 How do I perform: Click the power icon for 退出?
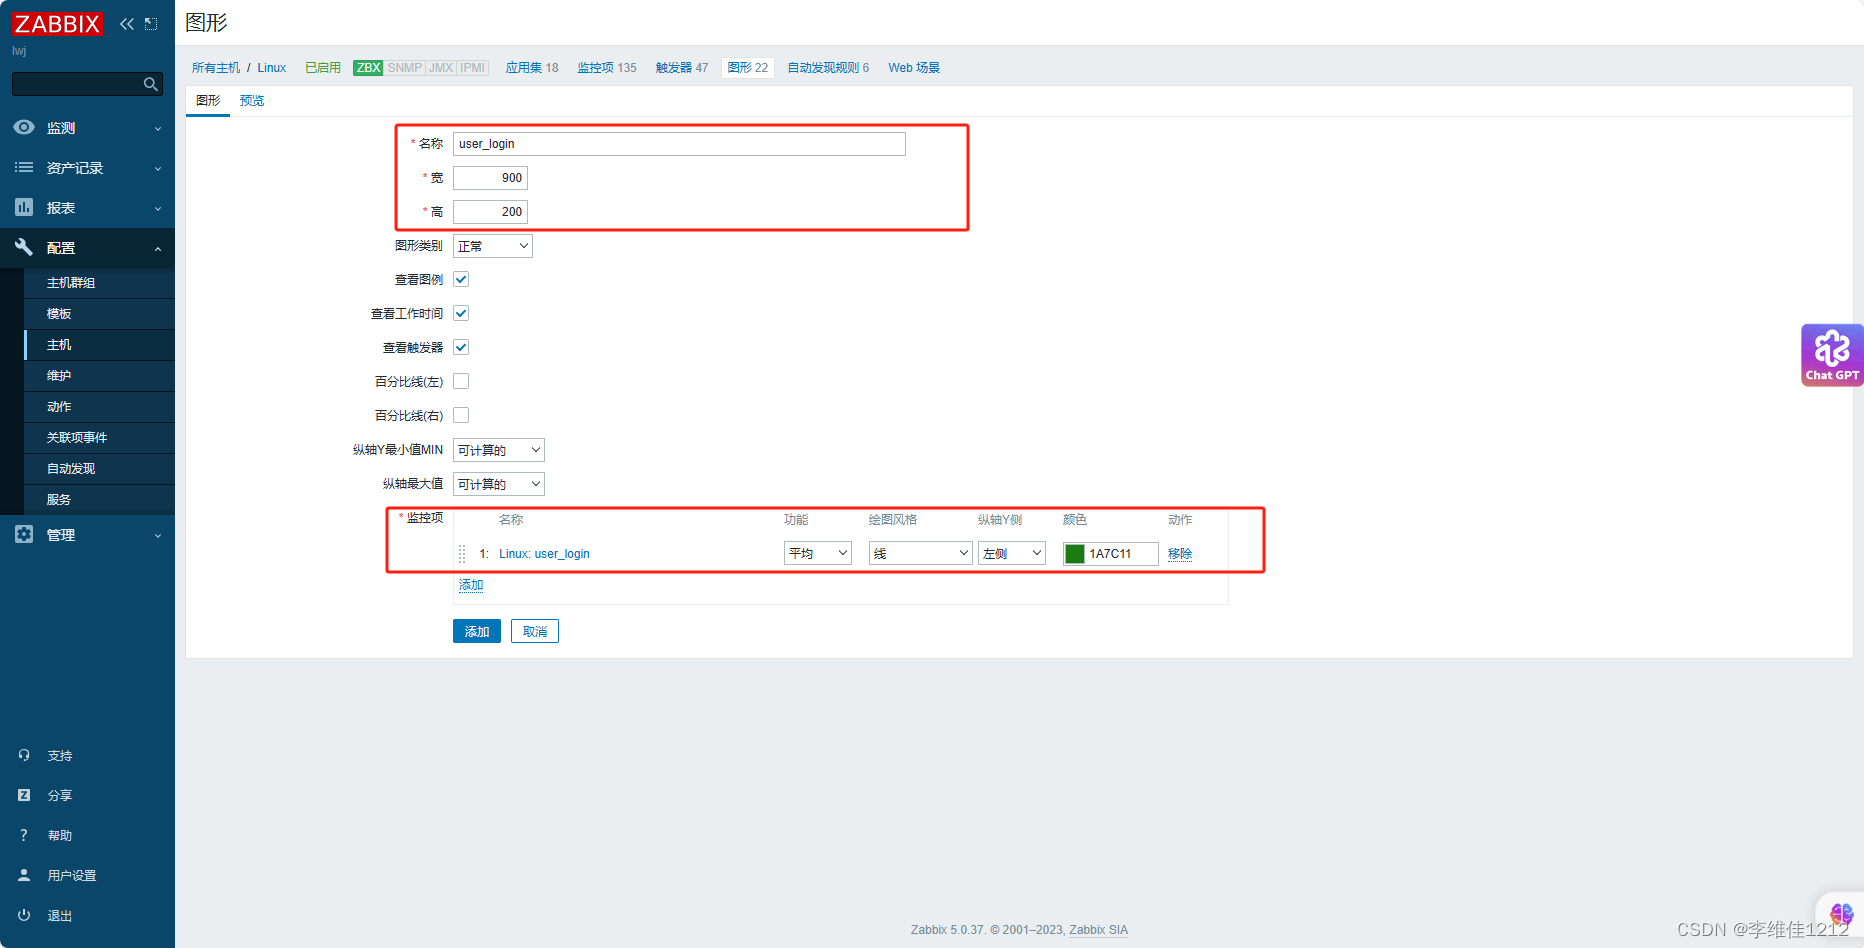point(24,915)
